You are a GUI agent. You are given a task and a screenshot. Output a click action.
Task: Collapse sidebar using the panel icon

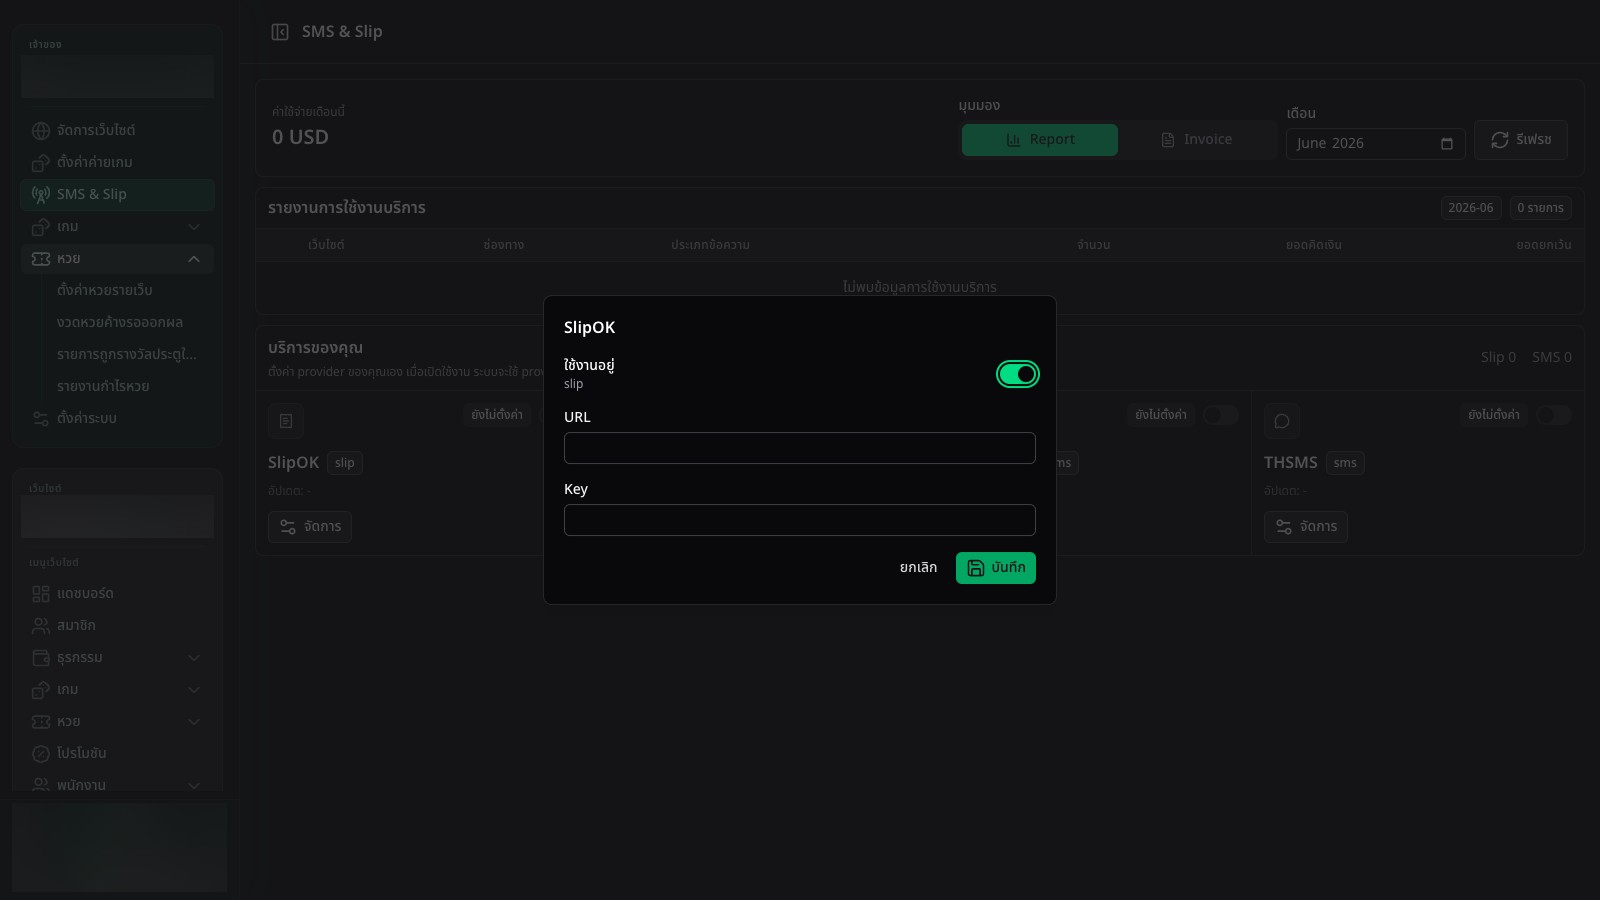(x=280, y=32)
